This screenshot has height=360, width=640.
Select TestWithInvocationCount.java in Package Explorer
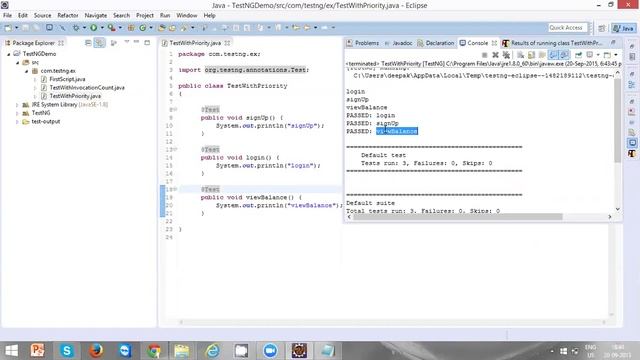87,88
